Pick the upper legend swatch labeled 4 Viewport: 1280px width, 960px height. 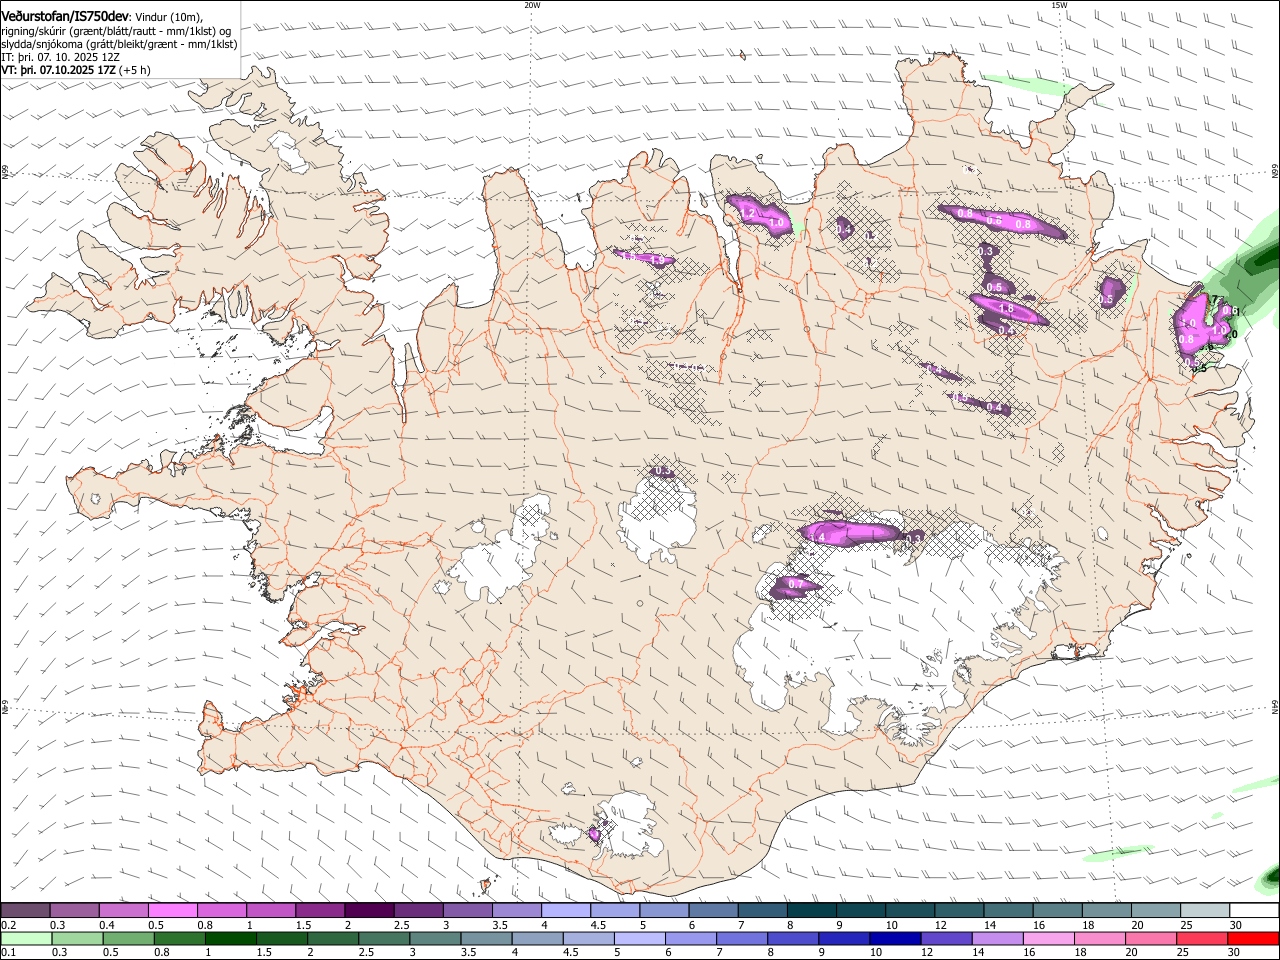566,910
